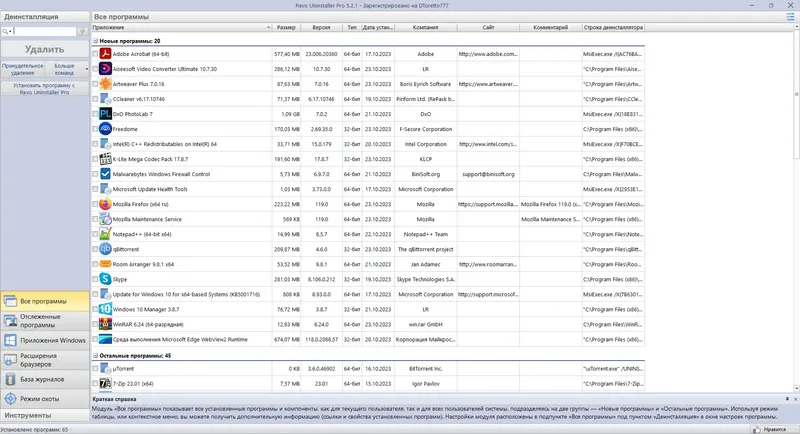Click the Aiseesoft Video Converter icon

[105, 69]
